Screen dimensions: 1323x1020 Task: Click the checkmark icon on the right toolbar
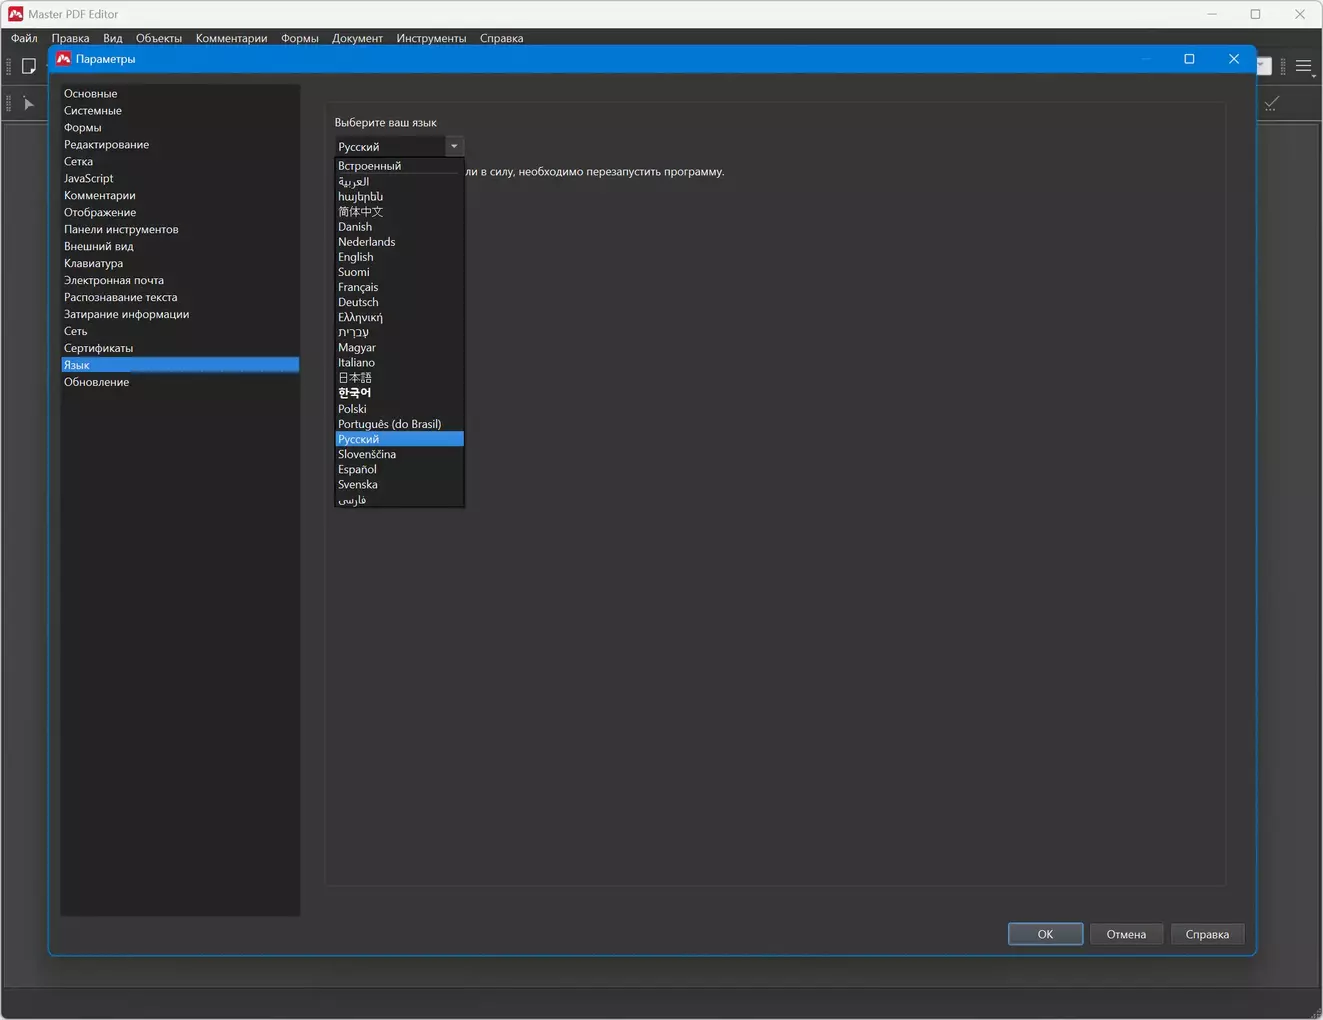[1271, 104]
